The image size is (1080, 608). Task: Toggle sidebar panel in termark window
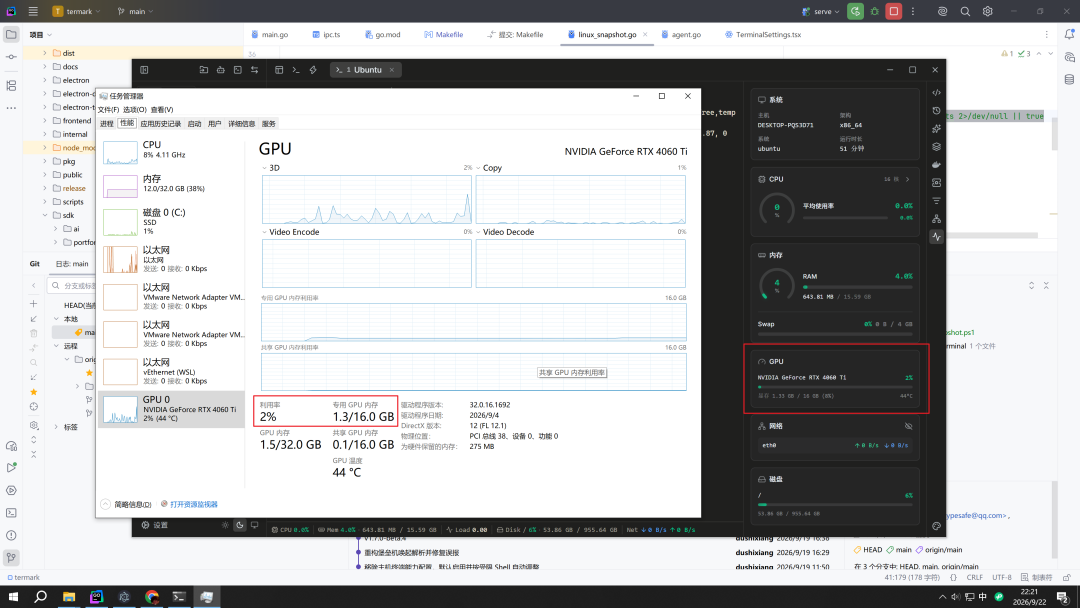point(144,70)
